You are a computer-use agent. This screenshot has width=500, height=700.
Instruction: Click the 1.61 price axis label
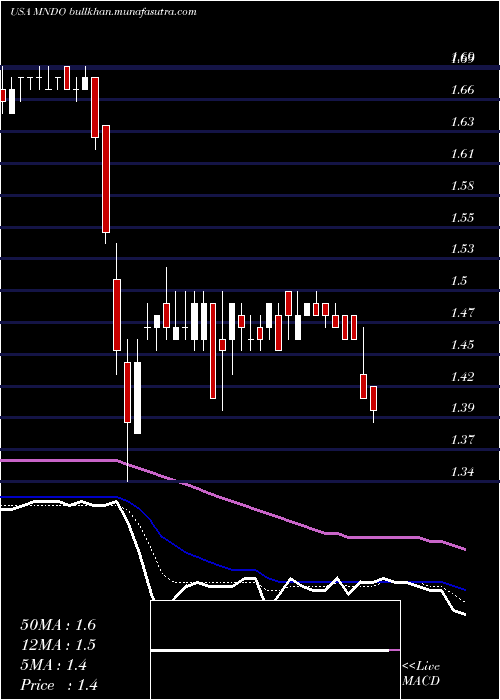pos(462,154)
